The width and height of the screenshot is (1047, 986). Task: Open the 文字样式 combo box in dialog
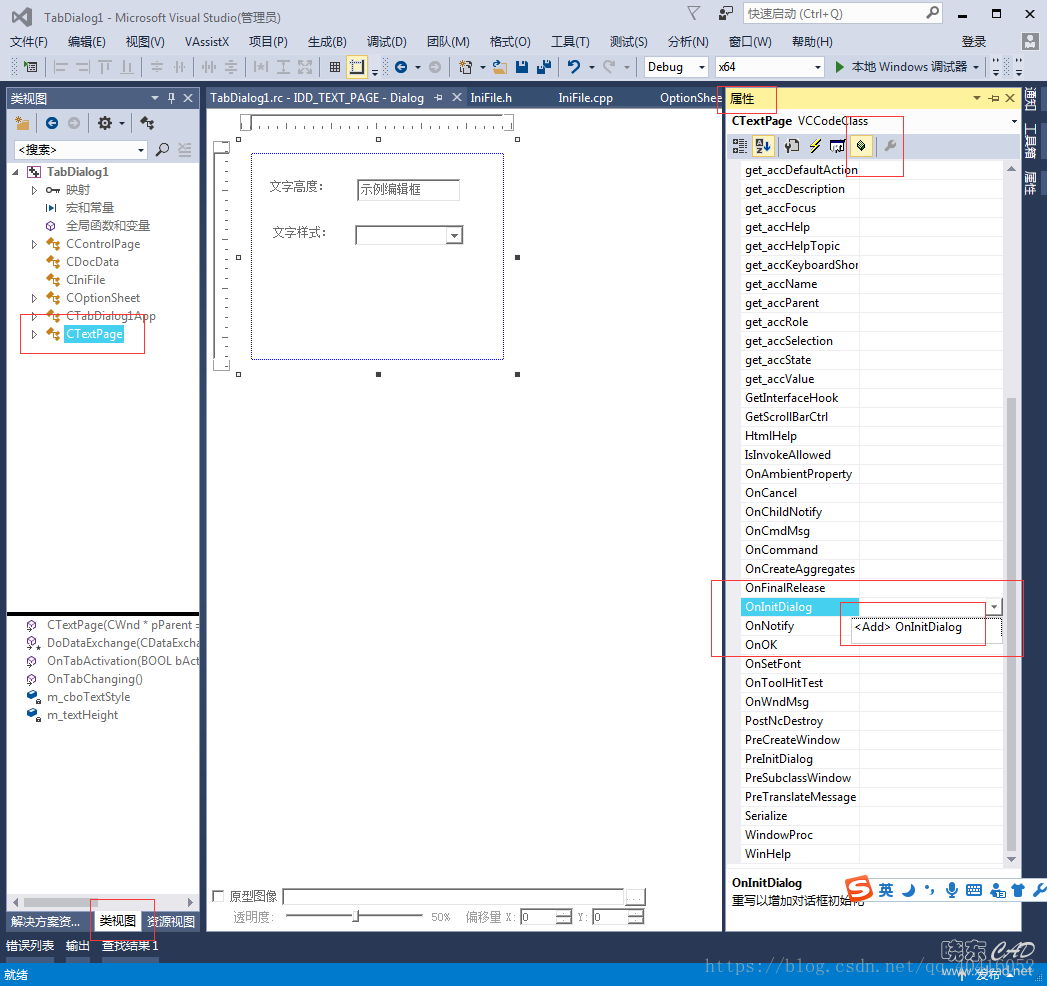[454, 235]
